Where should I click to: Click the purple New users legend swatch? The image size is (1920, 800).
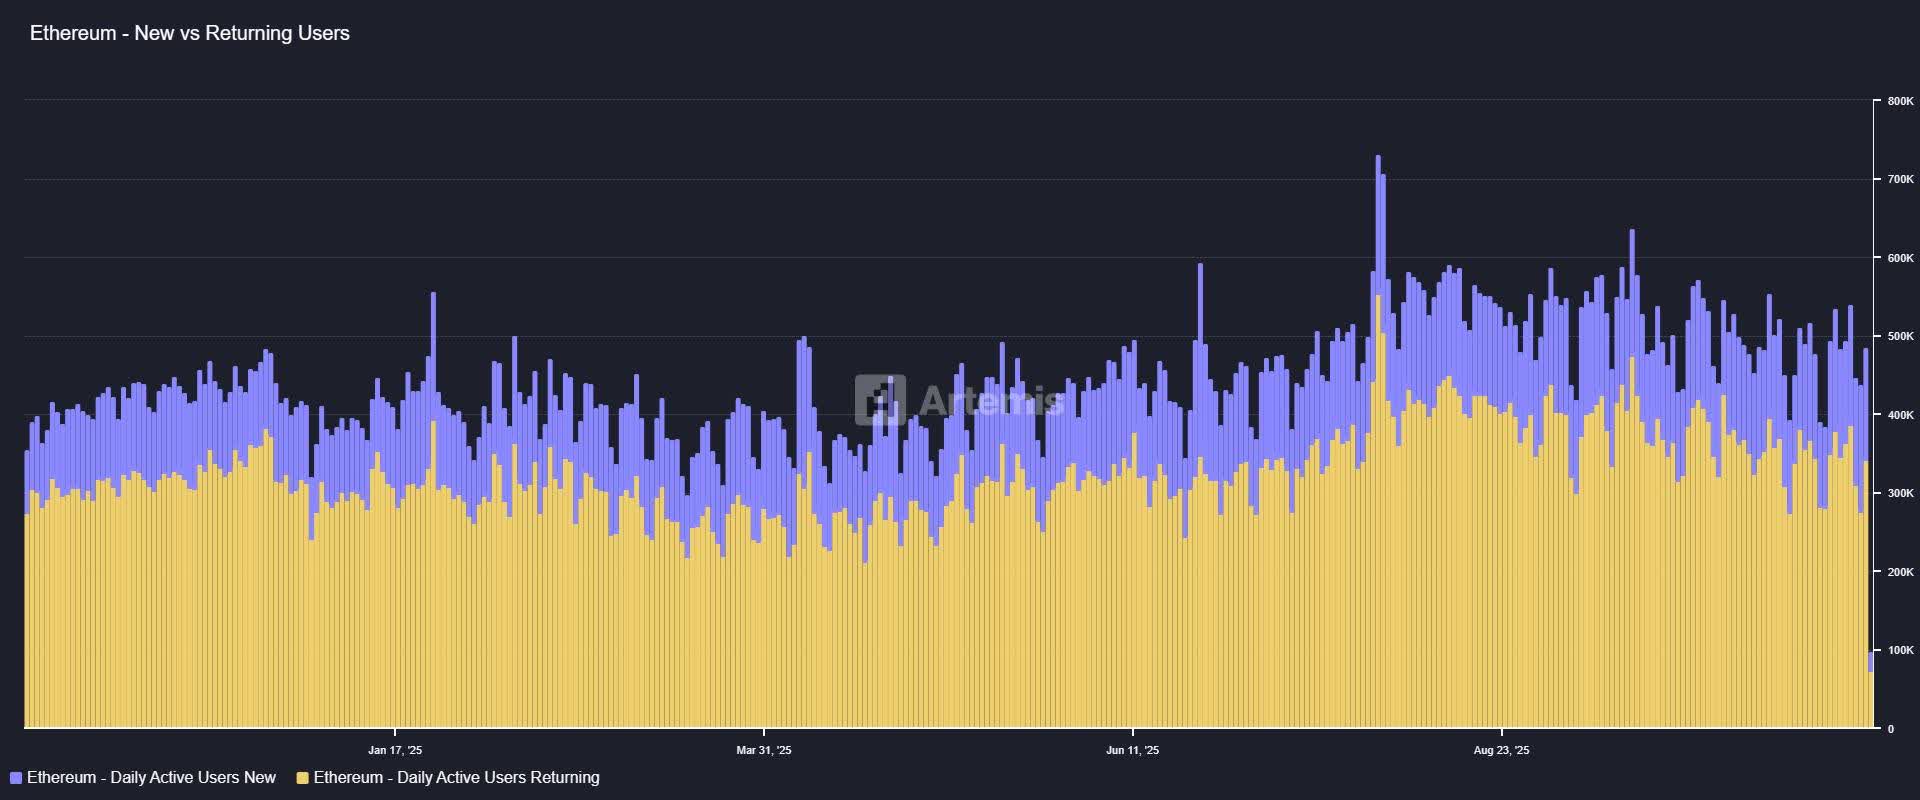tap(16, 778)
